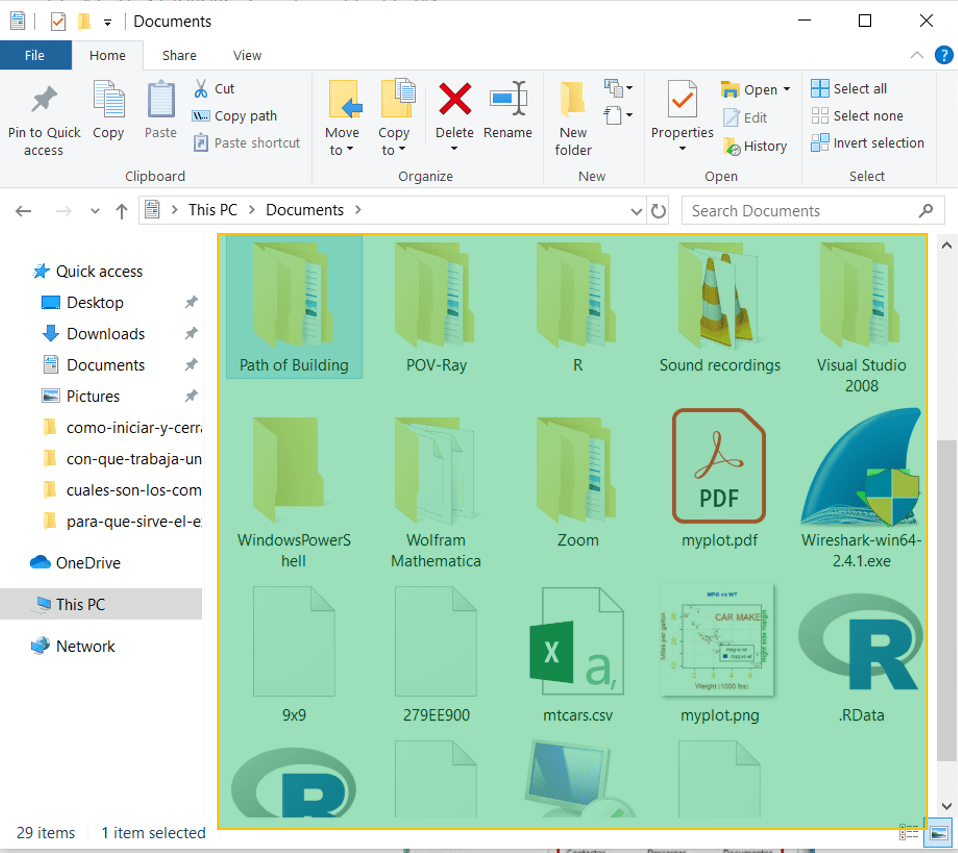Expand the arrow beneath Delete
This screenshot has width=958, height=853.
coord(454,148)
